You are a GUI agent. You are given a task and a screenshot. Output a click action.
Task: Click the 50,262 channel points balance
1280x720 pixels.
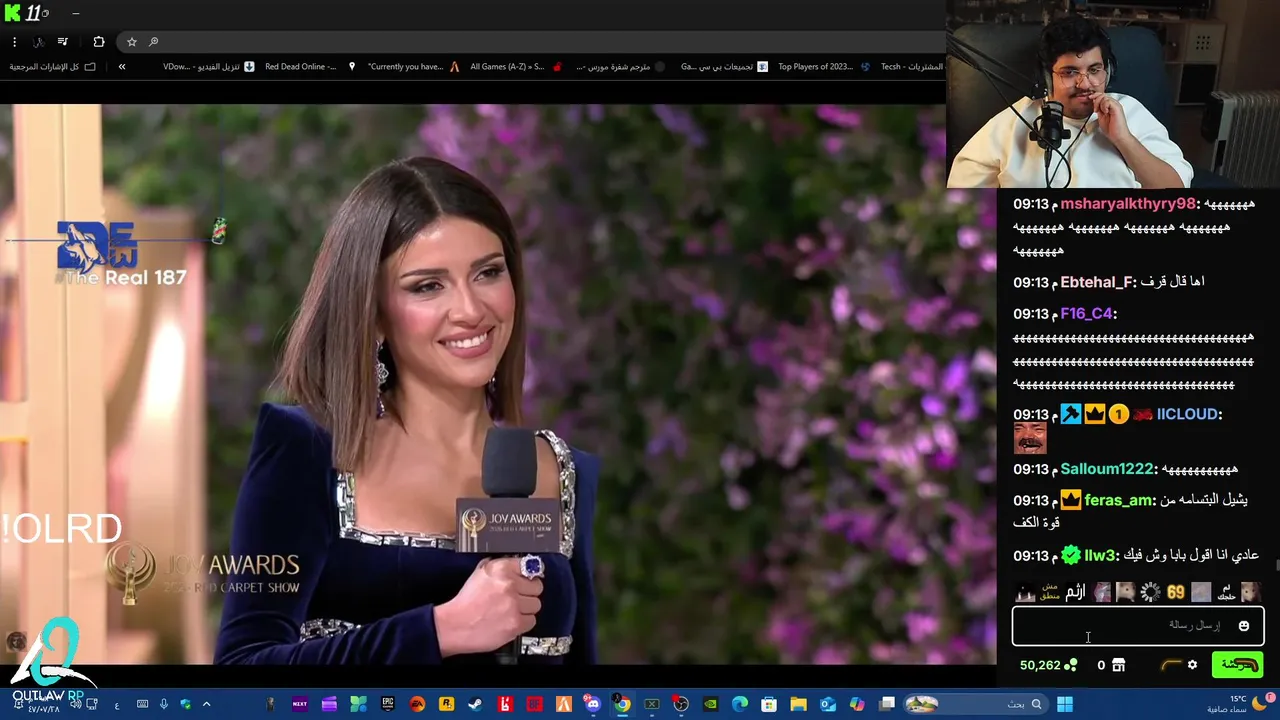1048,665
